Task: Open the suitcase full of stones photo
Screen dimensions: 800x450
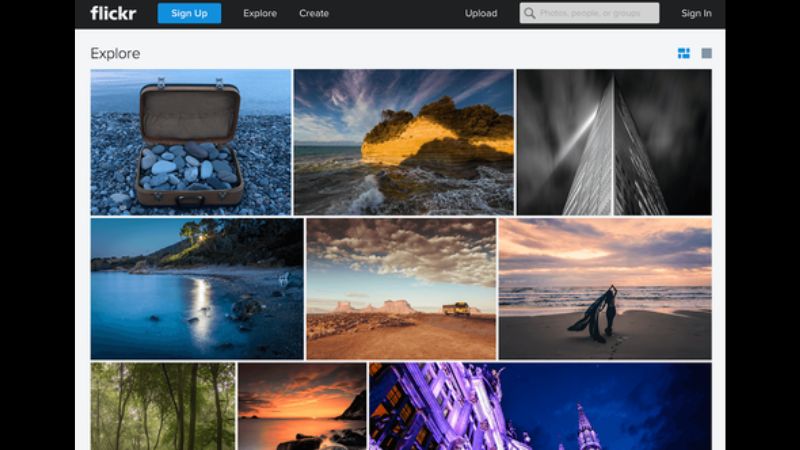Action: click(x=190, y=142)
